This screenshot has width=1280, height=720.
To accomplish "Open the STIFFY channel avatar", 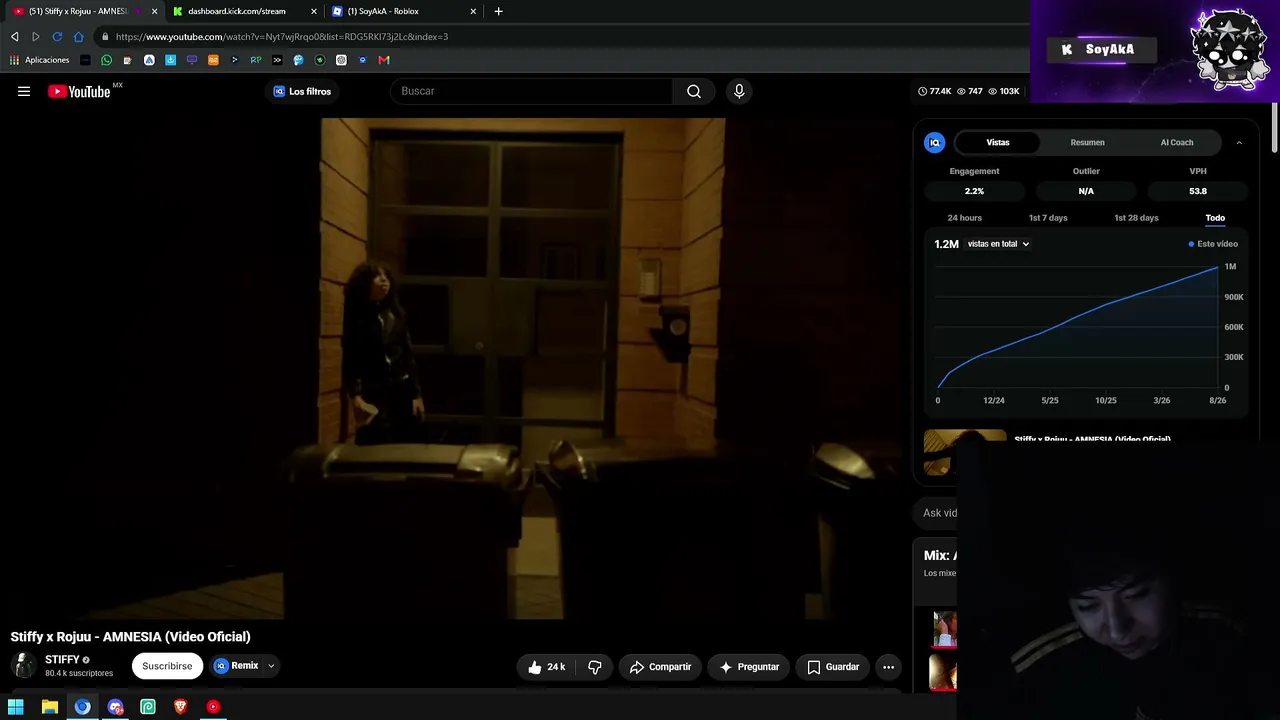I will click(x=24, y=666).
